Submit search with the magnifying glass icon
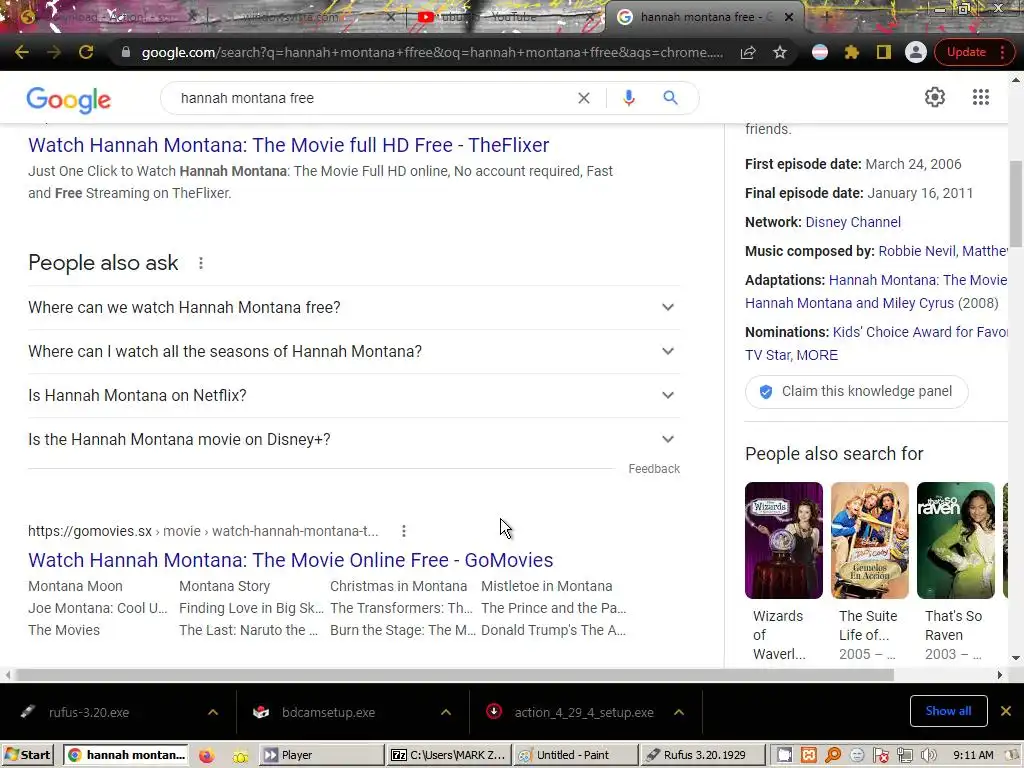 (670, 98)
